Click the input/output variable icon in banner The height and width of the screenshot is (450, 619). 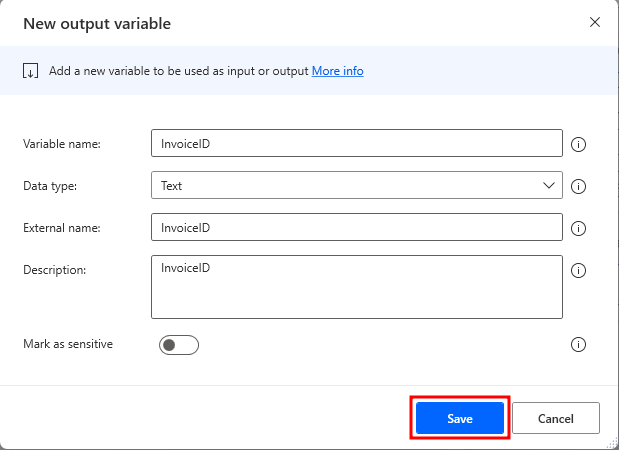click(x=30, y=71)
